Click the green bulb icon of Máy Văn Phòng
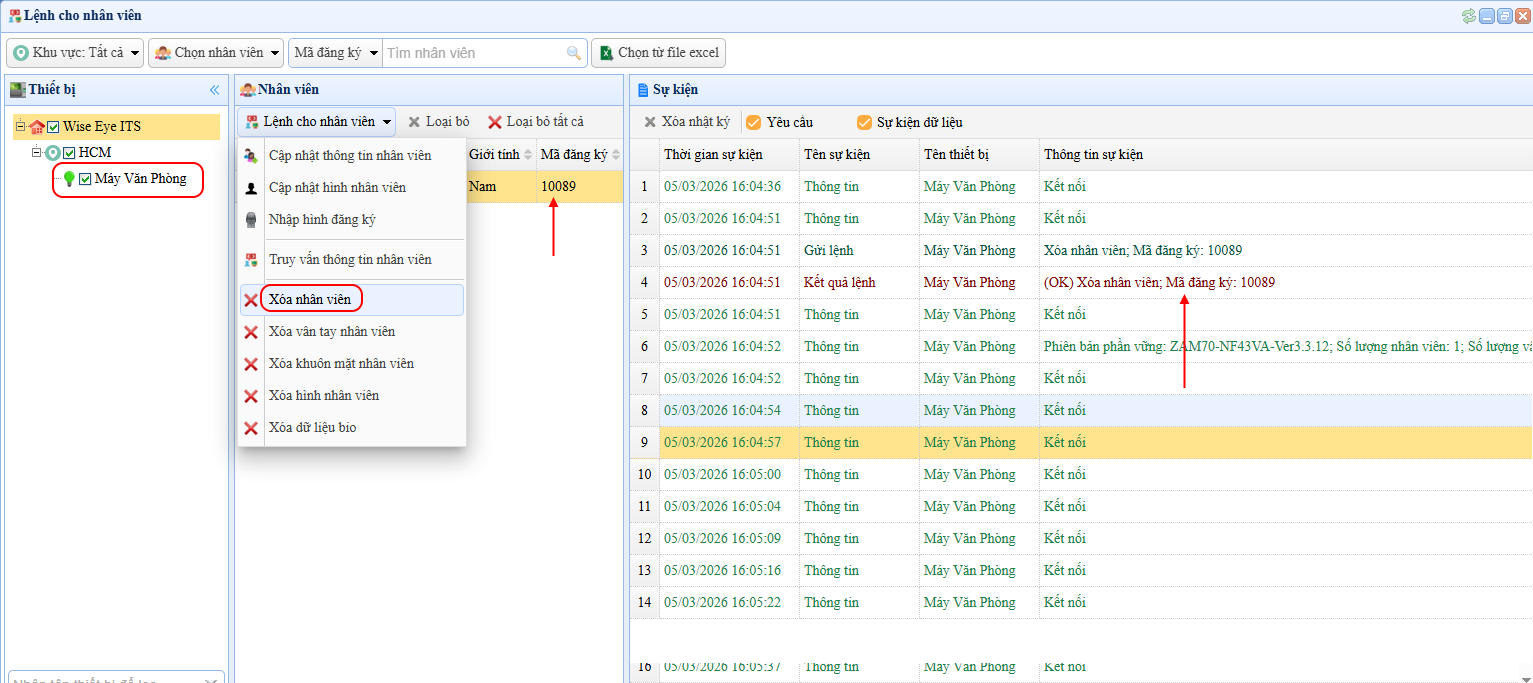This screenshot has width=1533, height=683. click(x=69, y=179)
